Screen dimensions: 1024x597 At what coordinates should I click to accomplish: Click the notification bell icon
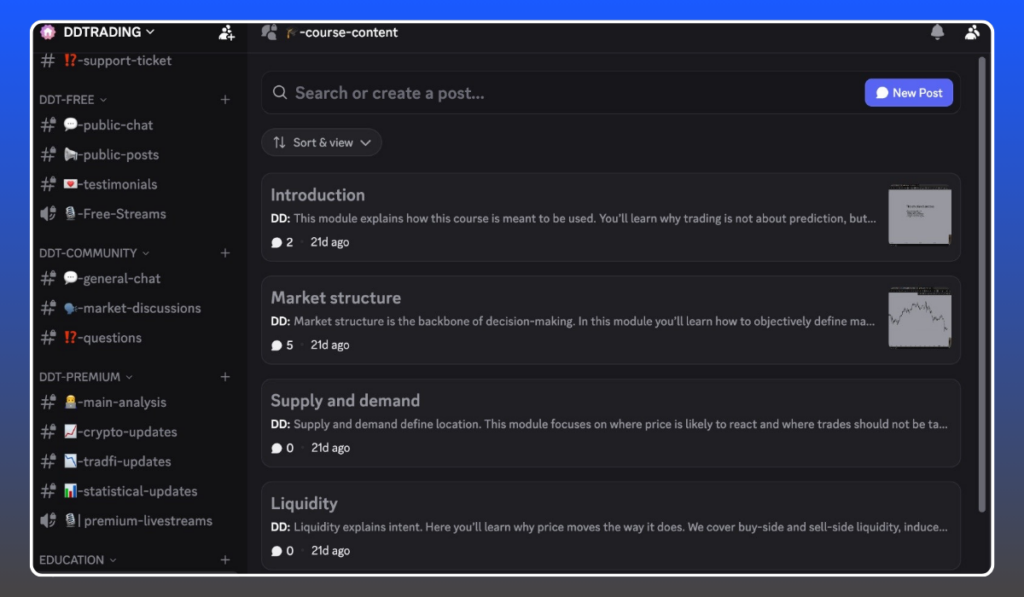click(x=937, y=32)
